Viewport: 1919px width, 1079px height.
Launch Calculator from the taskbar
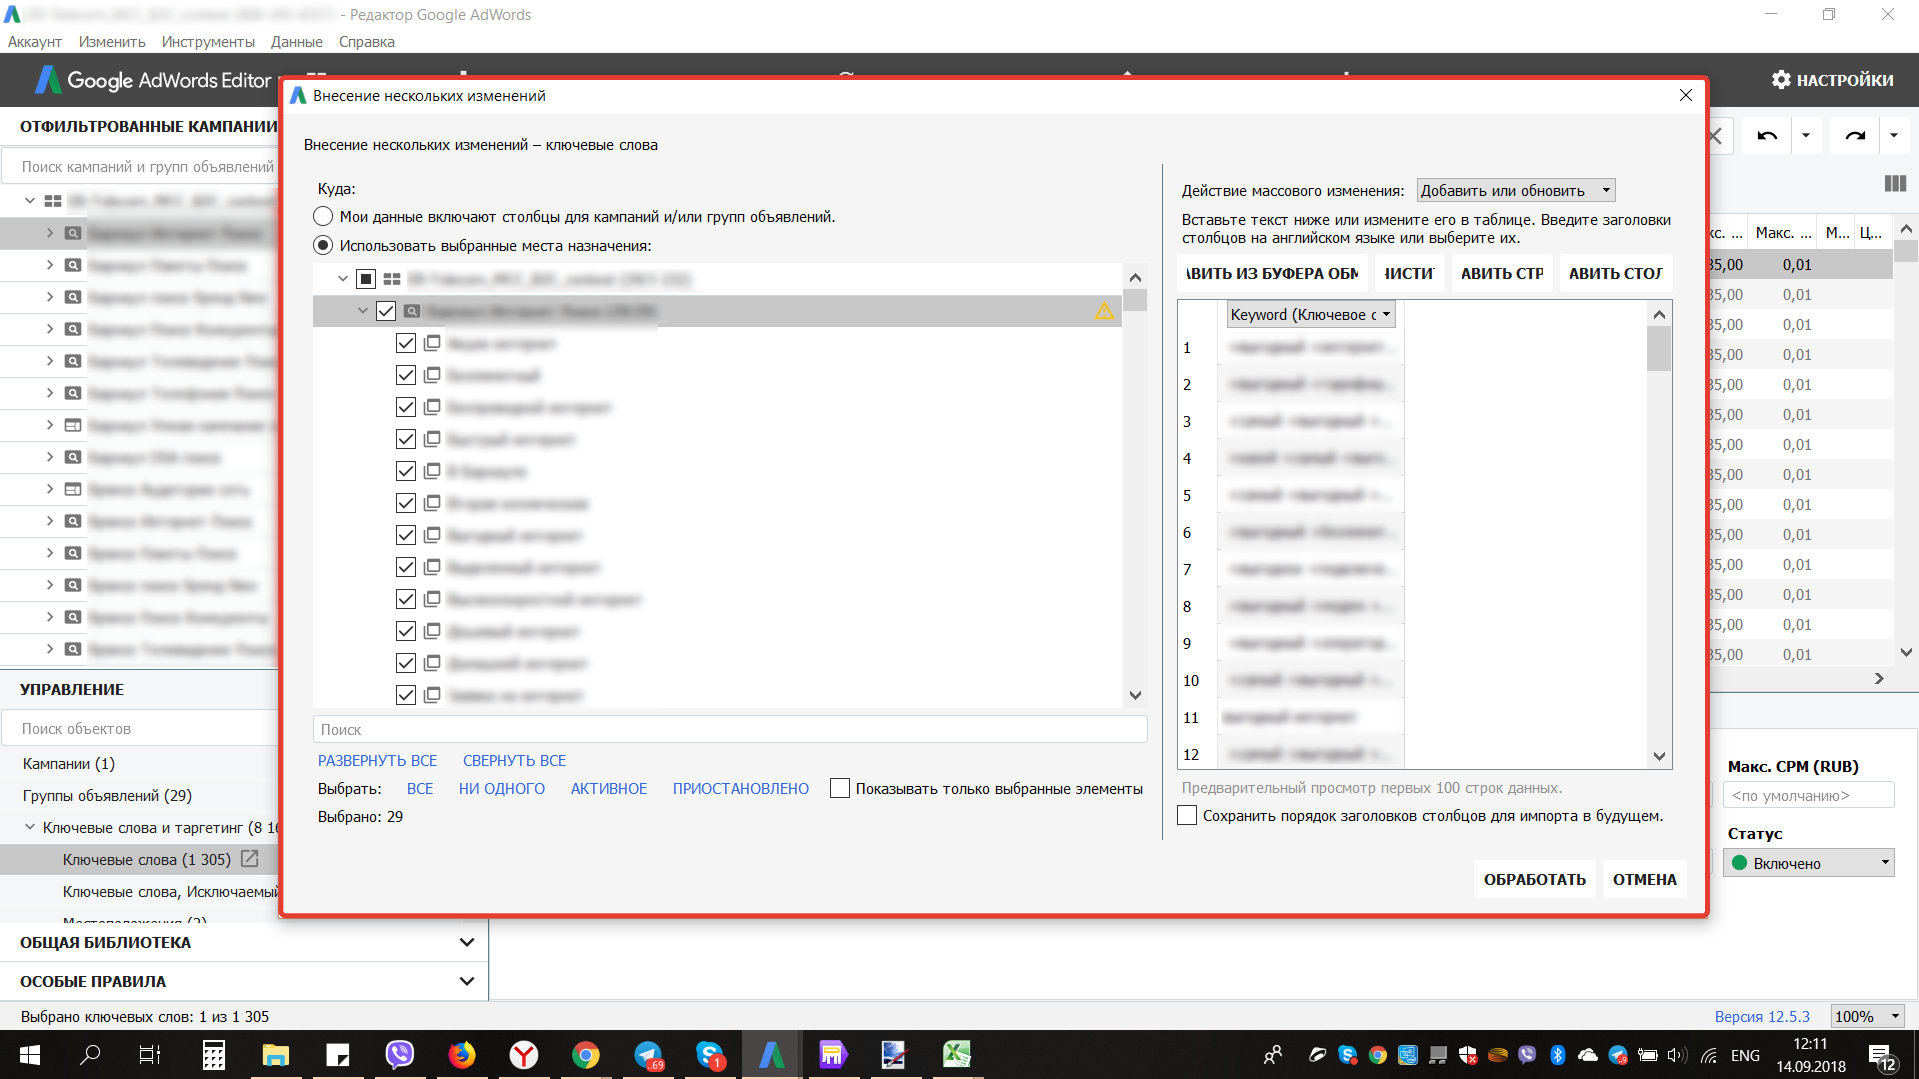[x=214, y=1054]
